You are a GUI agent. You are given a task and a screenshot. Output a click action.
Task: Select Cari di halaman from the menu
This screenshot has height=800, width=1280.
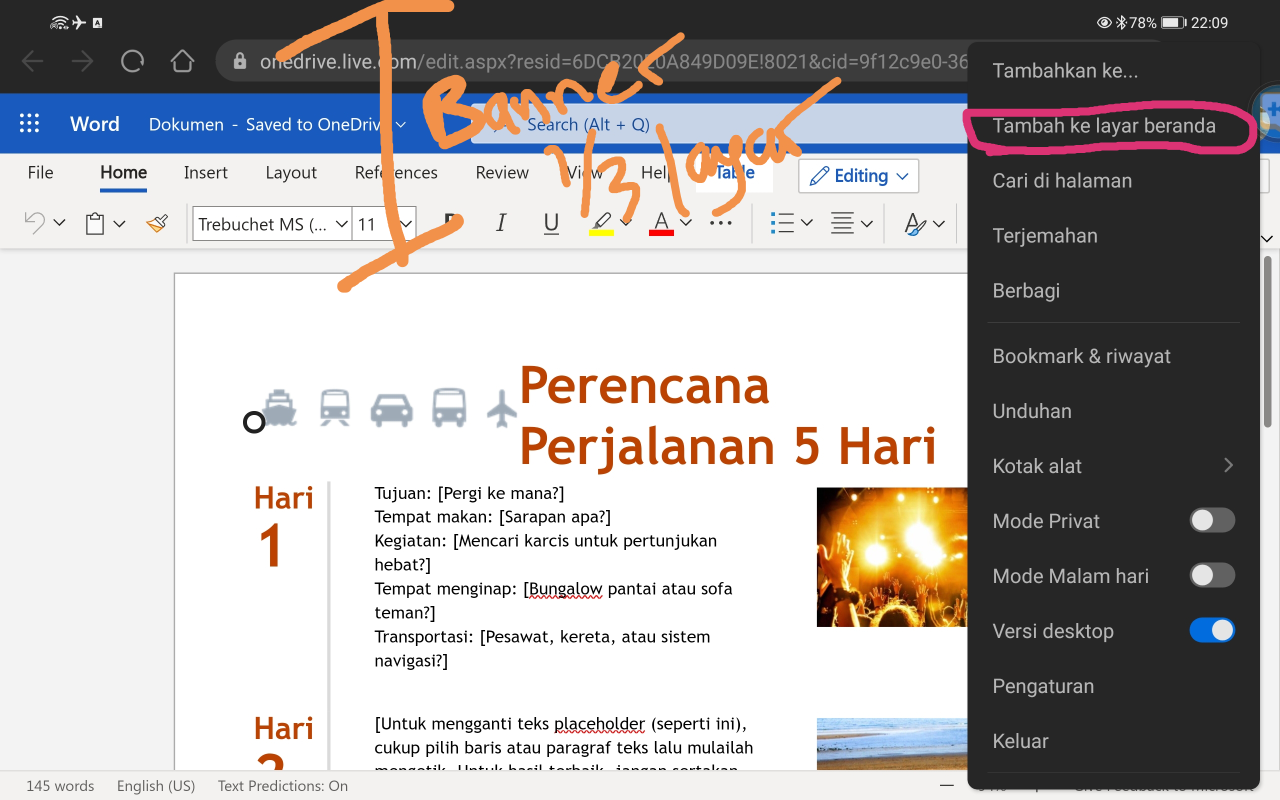[x=1062, y=180]
